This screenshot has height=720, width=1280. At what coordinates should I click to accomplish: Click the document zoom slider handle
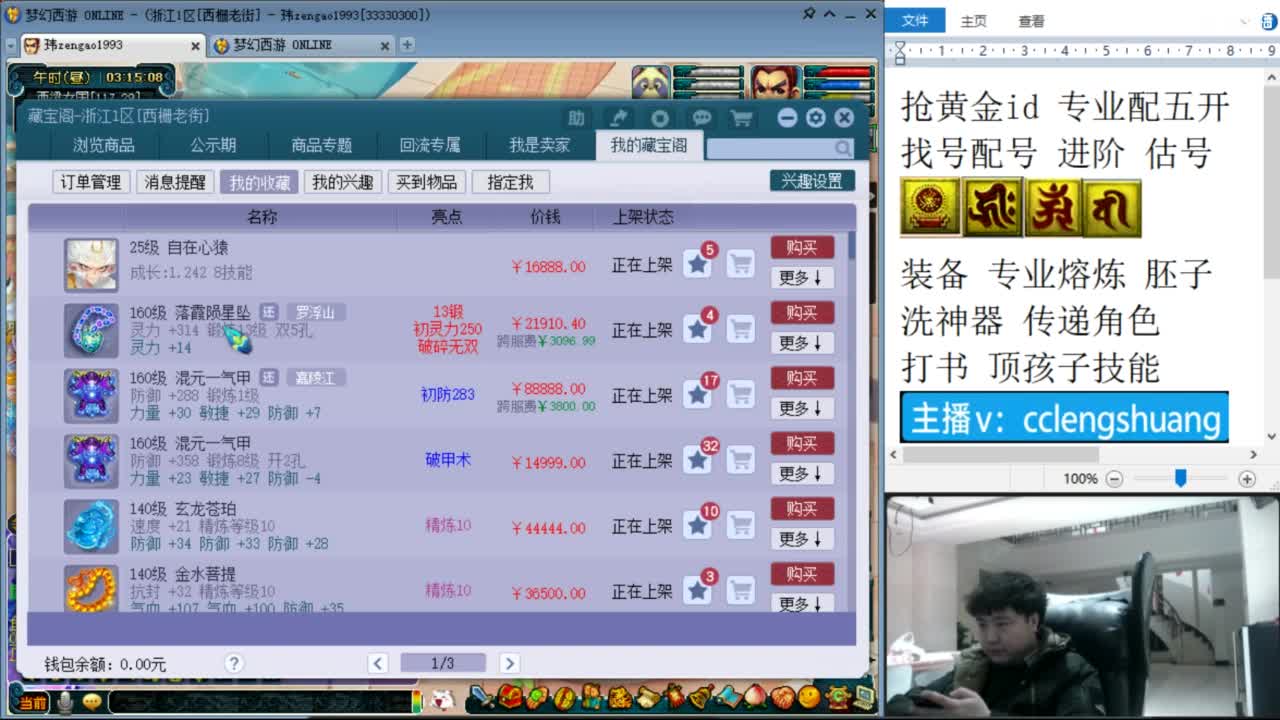(x=1180, y=479)
